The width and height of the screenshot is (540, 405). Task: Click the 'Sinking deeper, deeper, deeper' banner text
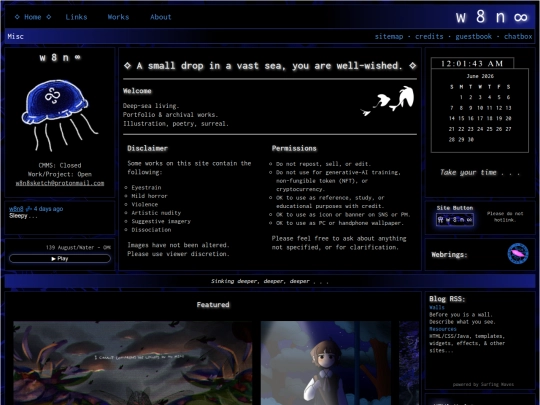pyautogui.click(x=270, y=281)
